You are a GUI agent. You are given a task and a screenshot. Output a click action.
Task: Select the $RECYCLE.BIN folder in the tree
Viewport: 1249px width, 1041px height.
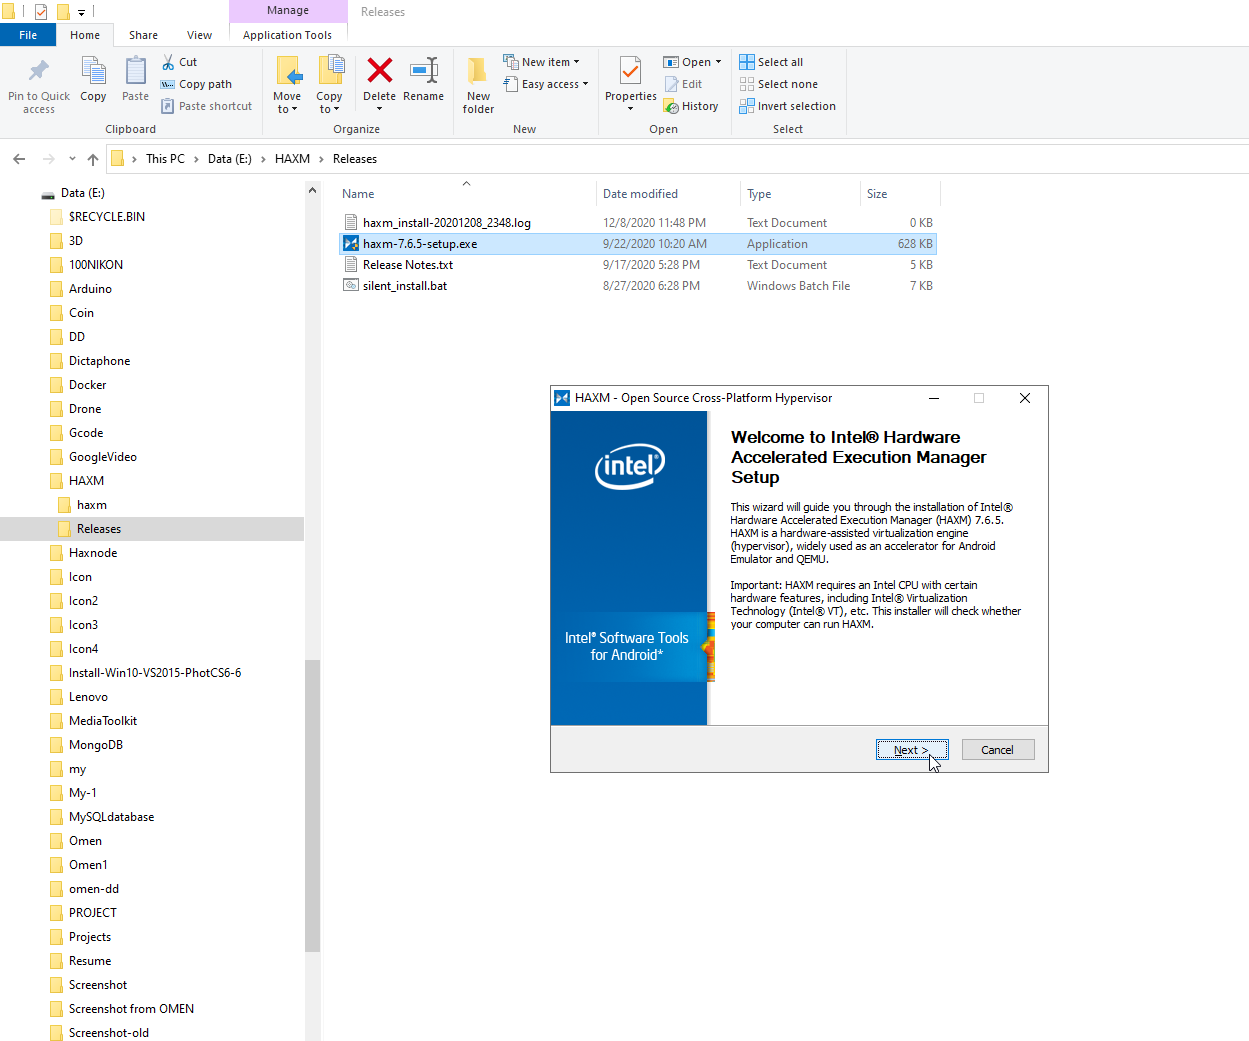tap(107, 217)
